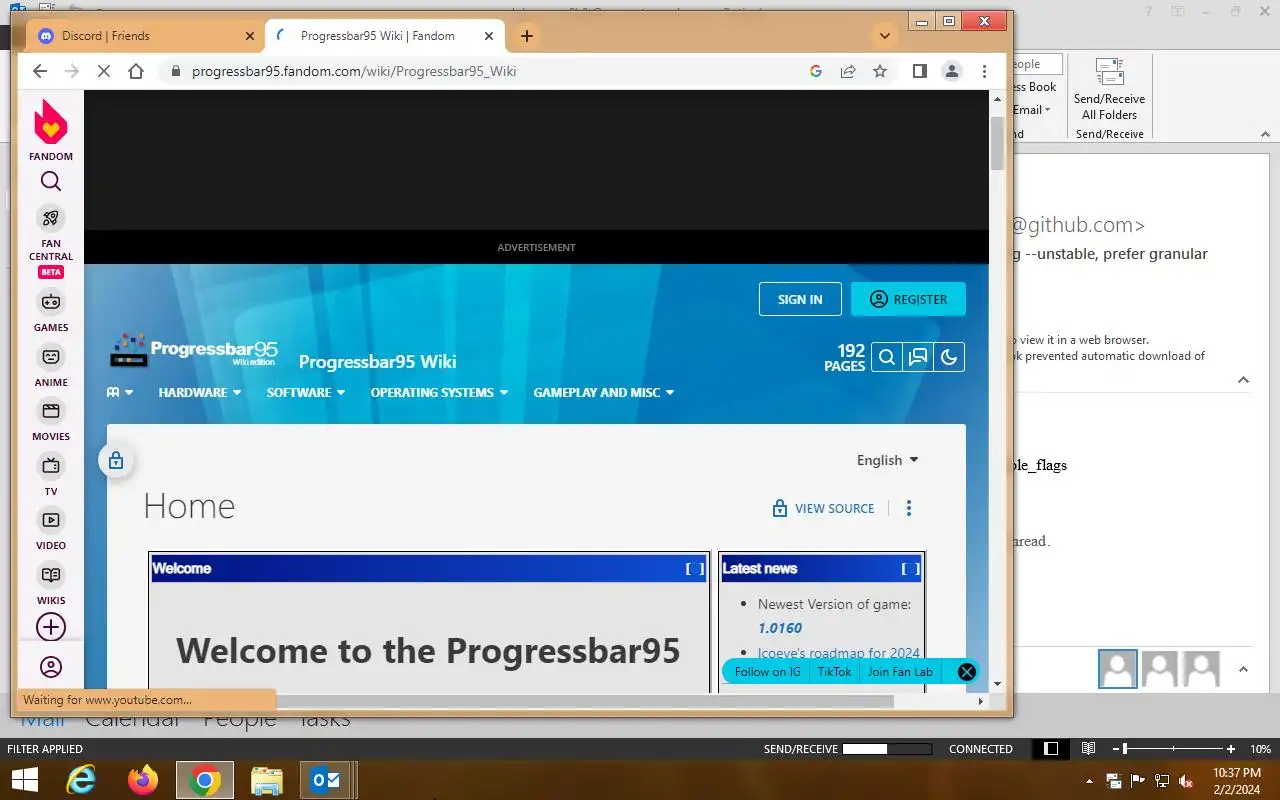1280x800 pixels.
Task: Click VIEW SOURCE link
Action: coord(823,508)
